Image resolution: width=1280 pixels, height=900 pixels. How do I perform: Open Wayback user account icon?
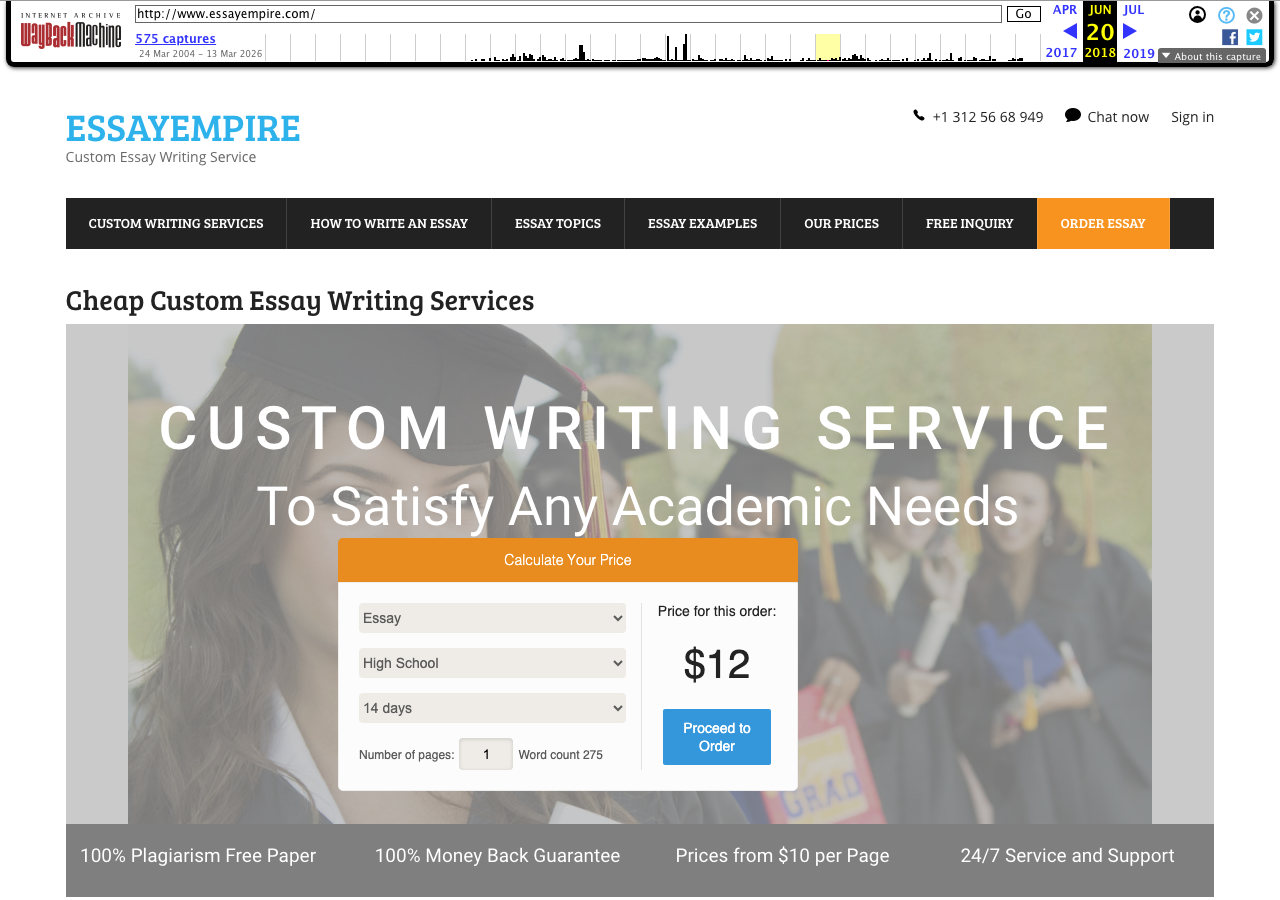(x=1197, y=15)
